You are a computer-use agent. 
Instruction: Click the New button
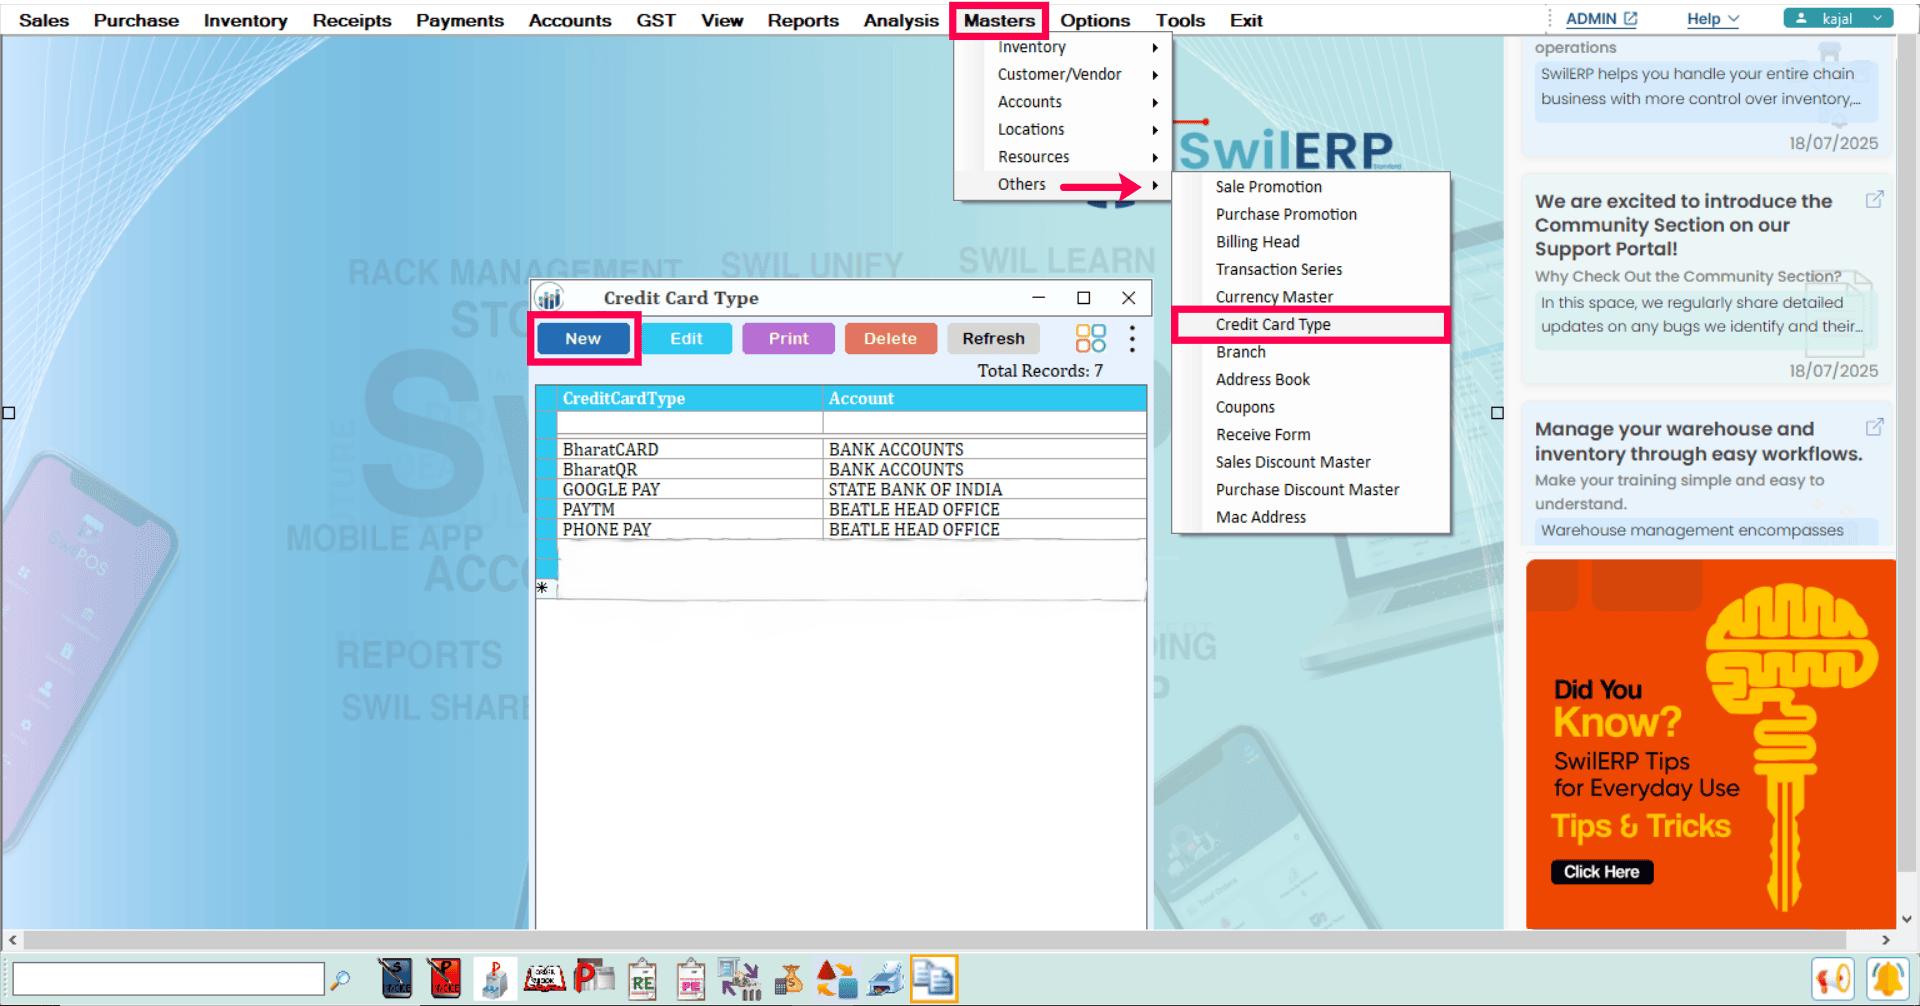point(583,338)
